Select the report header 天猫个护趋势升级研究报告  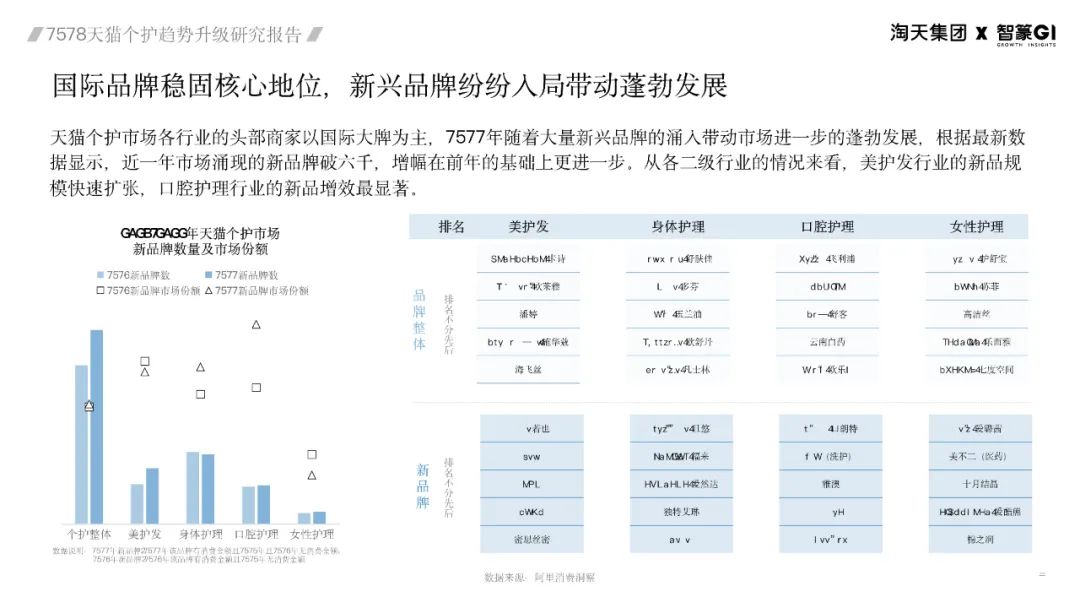click(174, 34)
